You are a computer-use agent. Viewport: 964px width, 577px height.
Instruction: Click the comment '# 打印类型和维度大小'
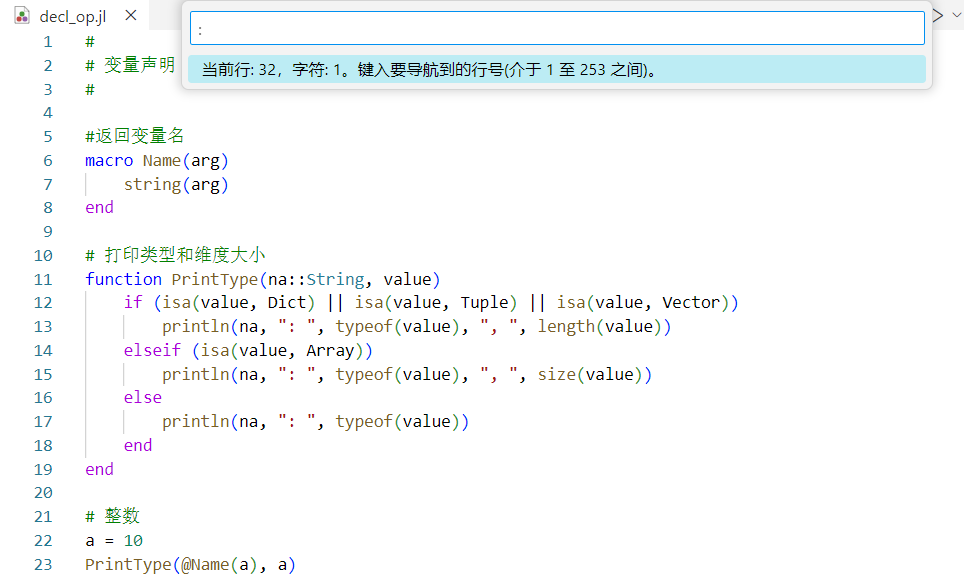[175, 255]
